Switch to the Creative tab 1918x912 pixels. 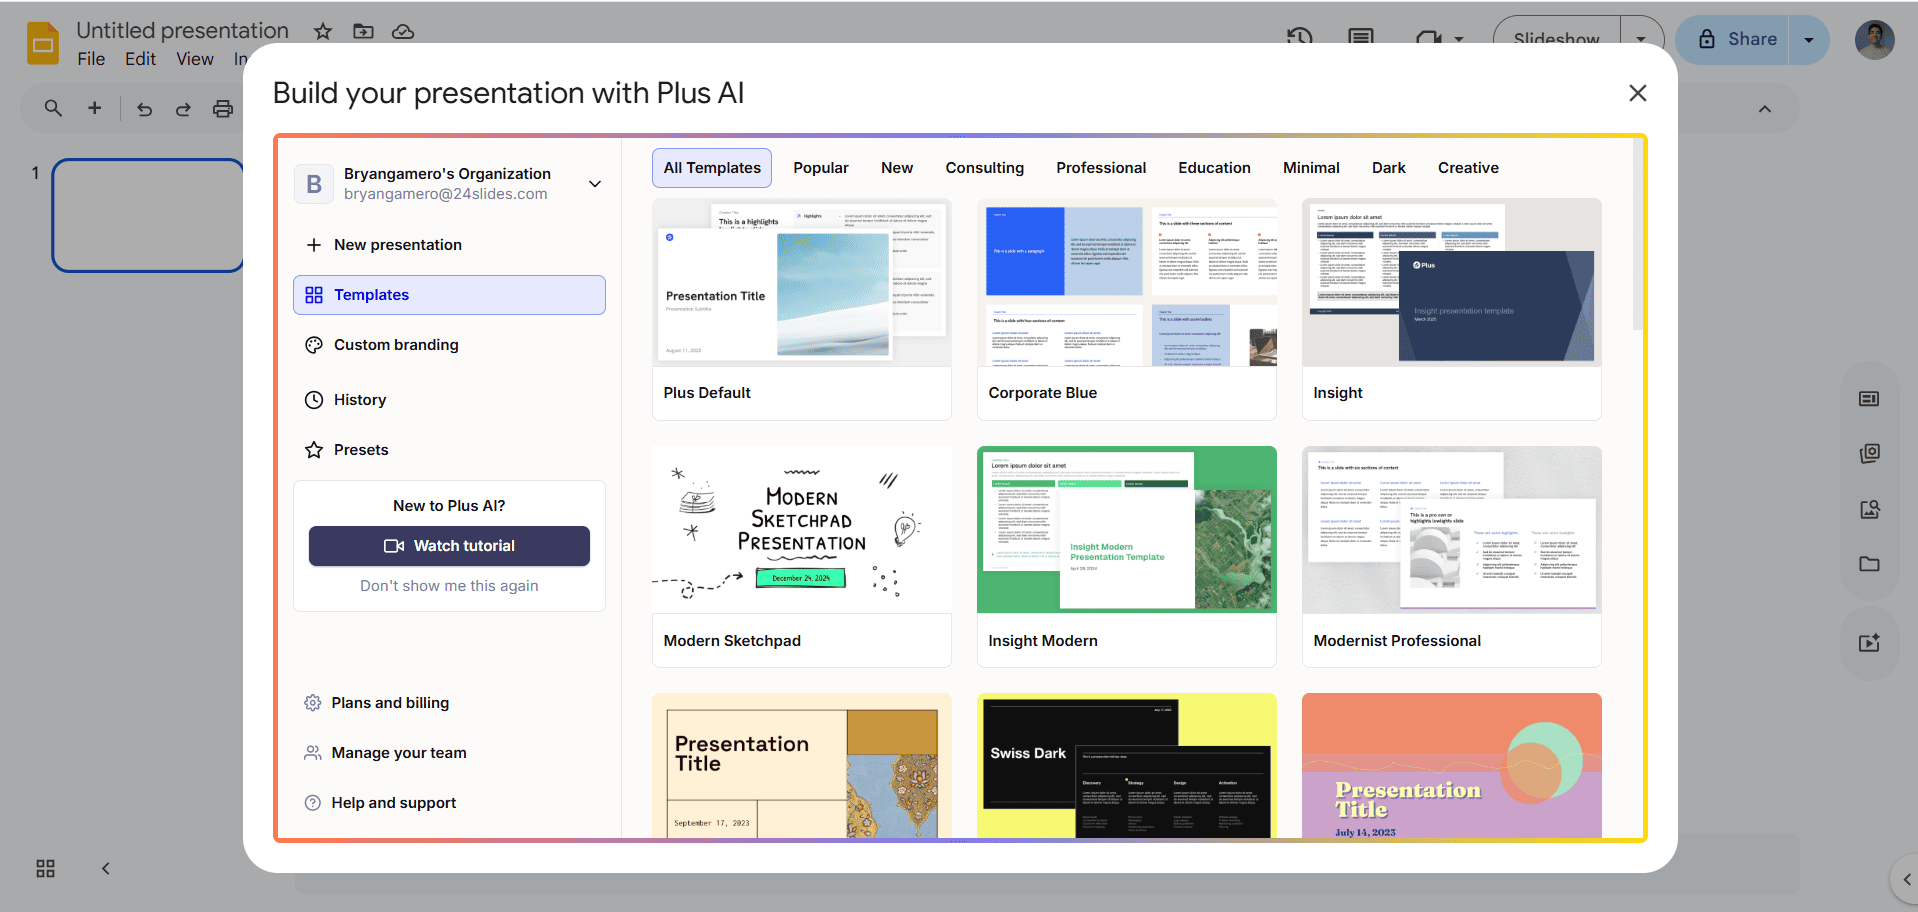1468,168
